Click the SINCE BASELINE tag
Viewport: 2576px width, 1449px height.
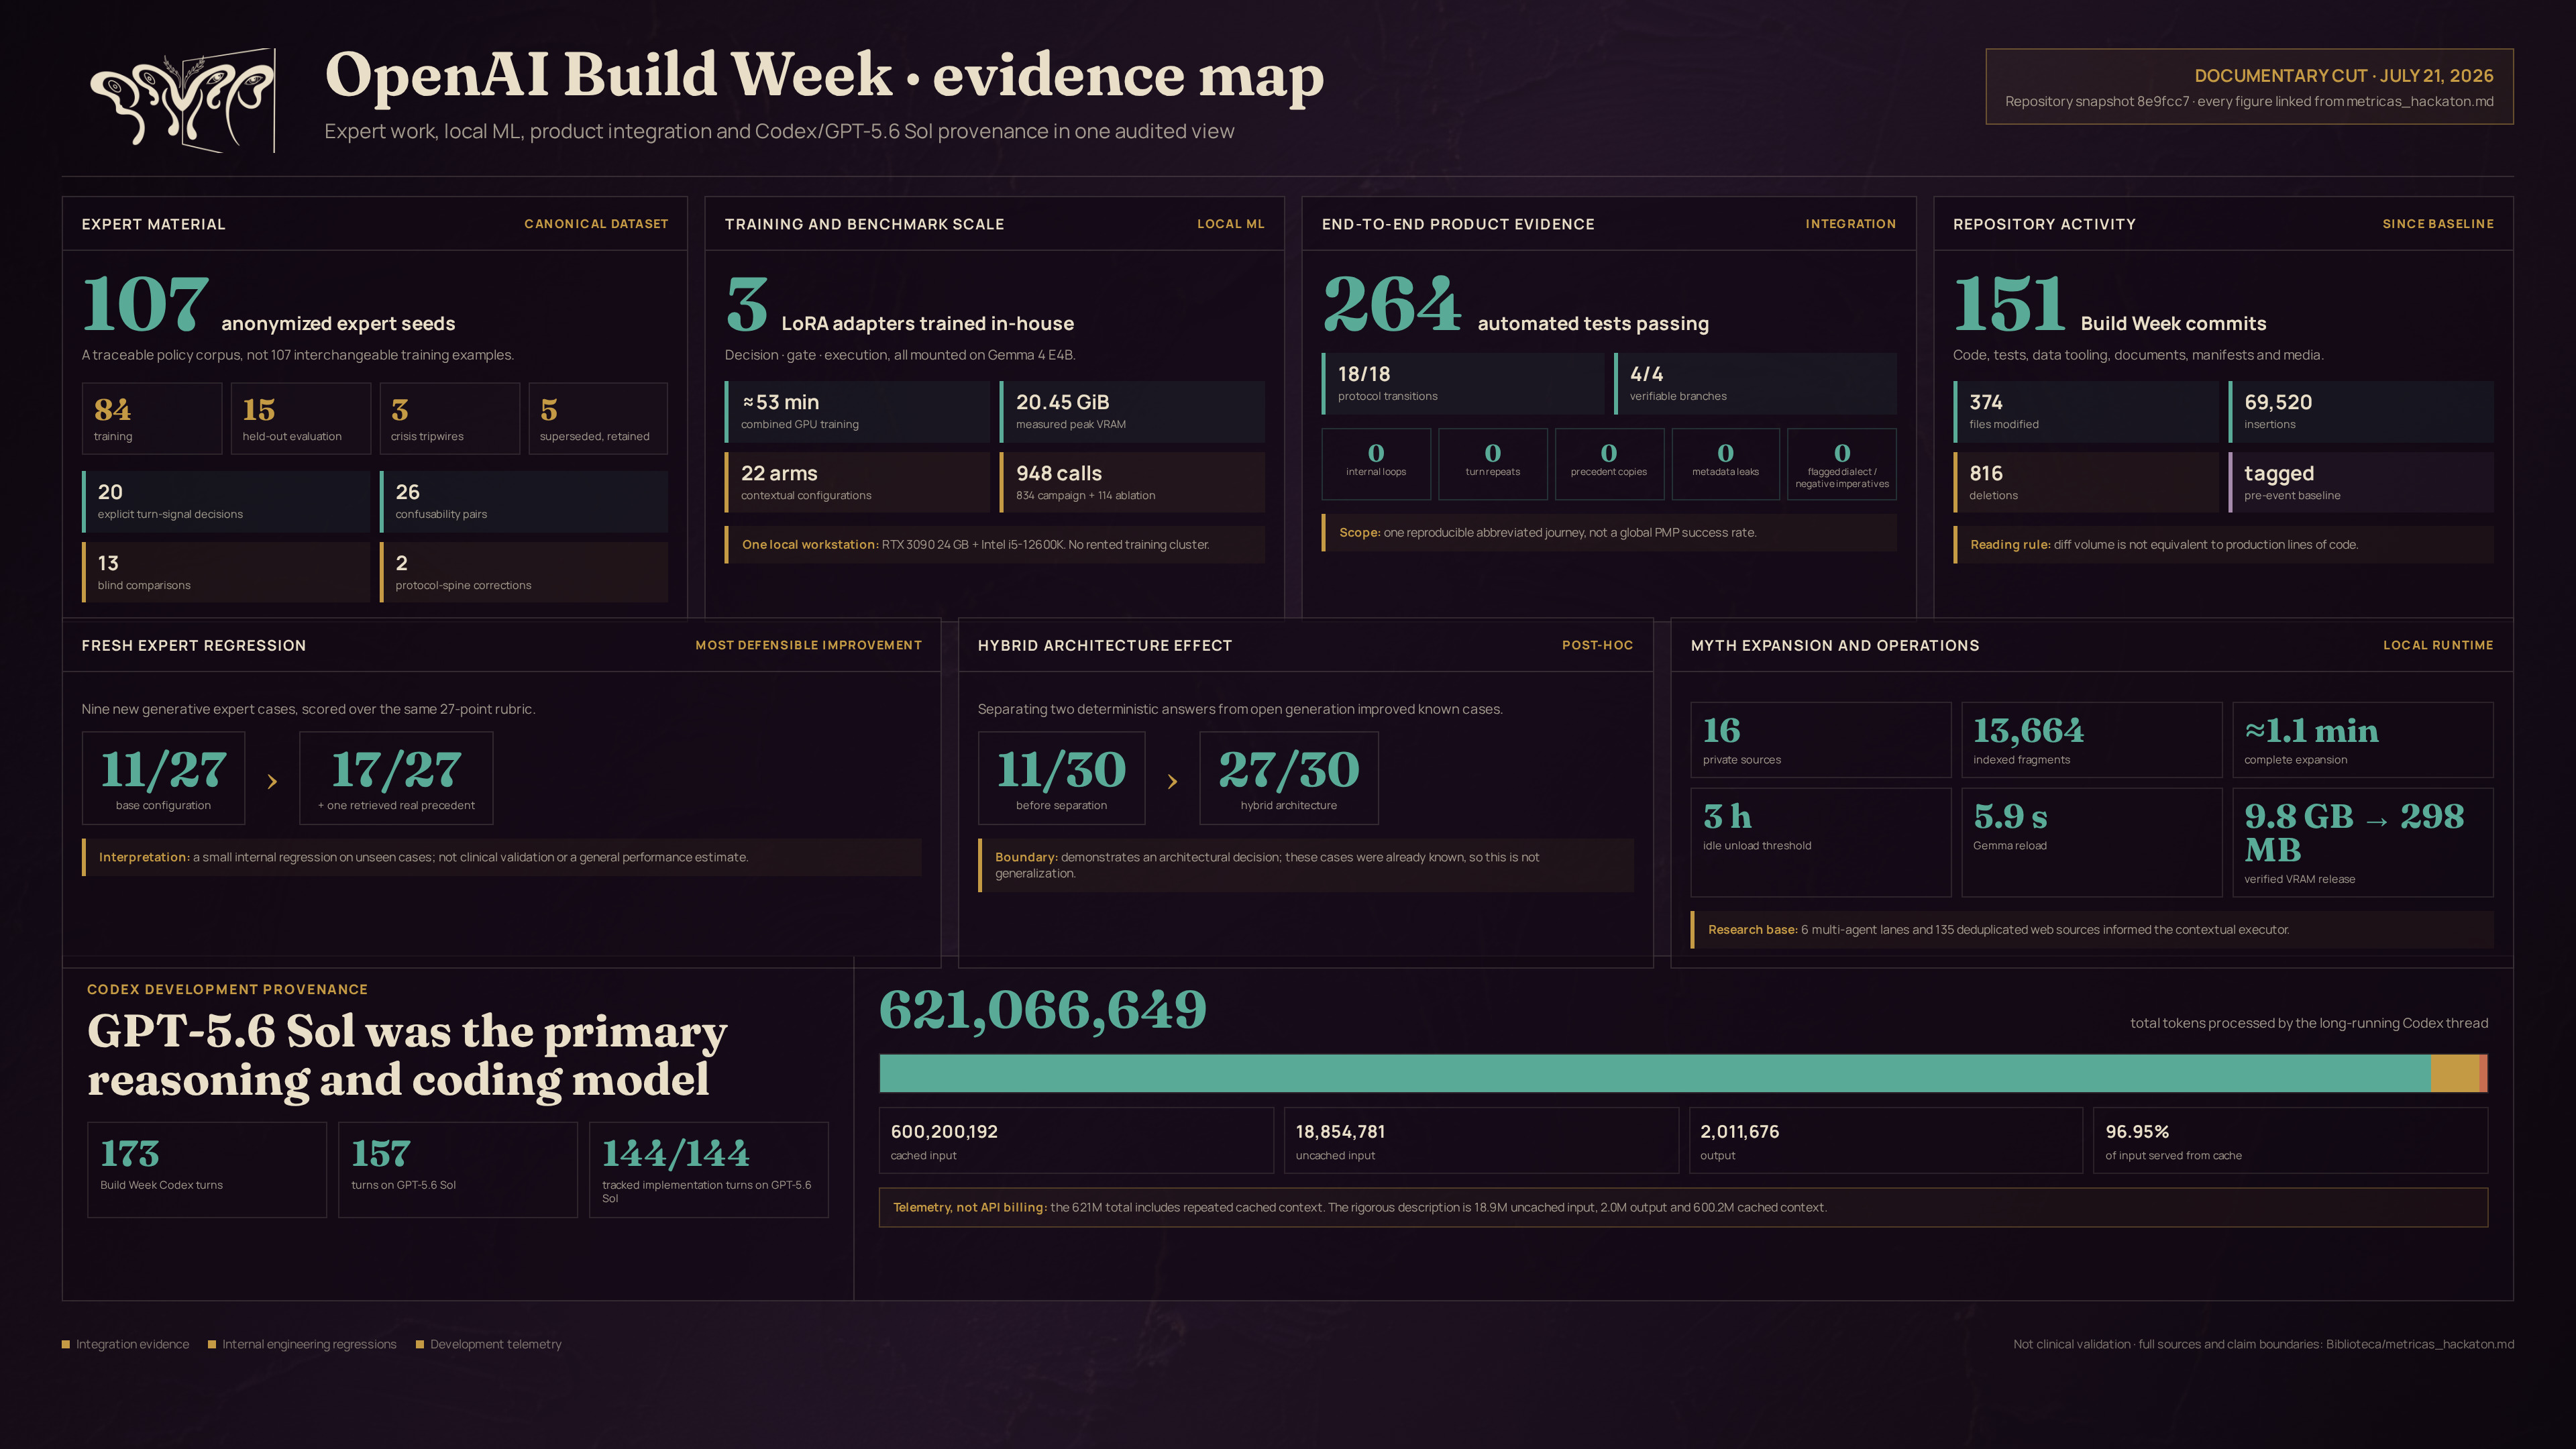click(x=2438, y=224)
